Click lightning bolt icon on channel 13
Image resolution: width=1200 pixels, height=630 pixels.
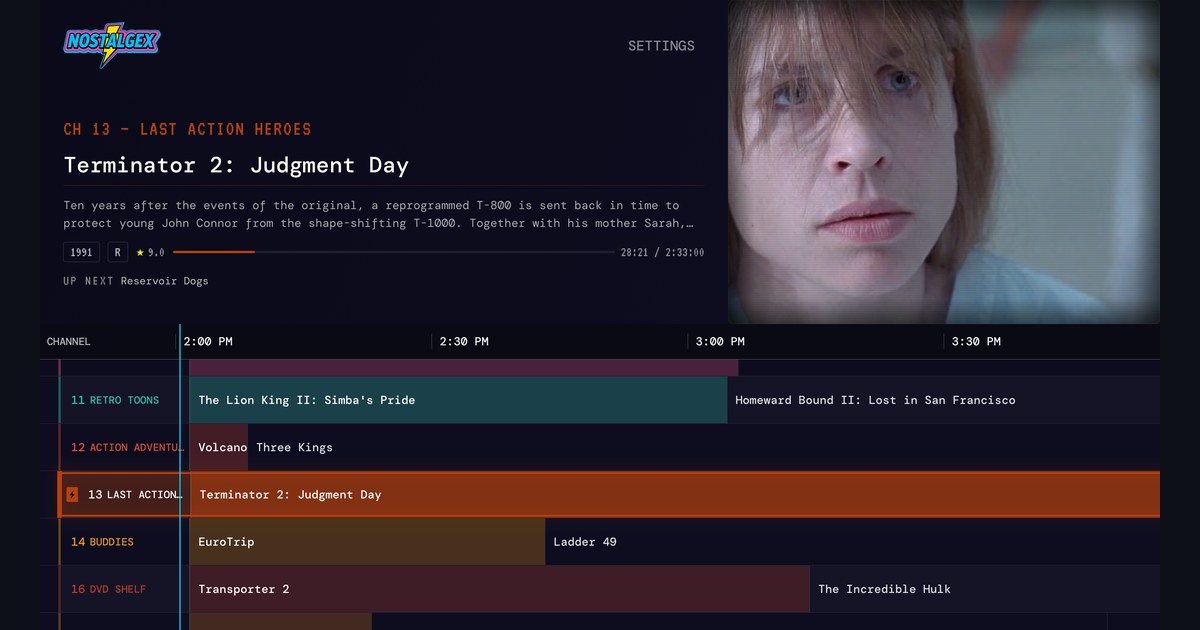click(72, 494)
